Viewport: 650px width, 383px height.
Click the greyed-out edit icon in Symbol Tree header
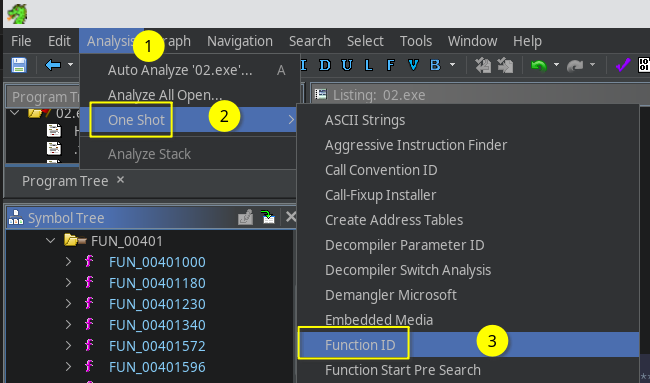pyautogui.click(x=245, y=217)
